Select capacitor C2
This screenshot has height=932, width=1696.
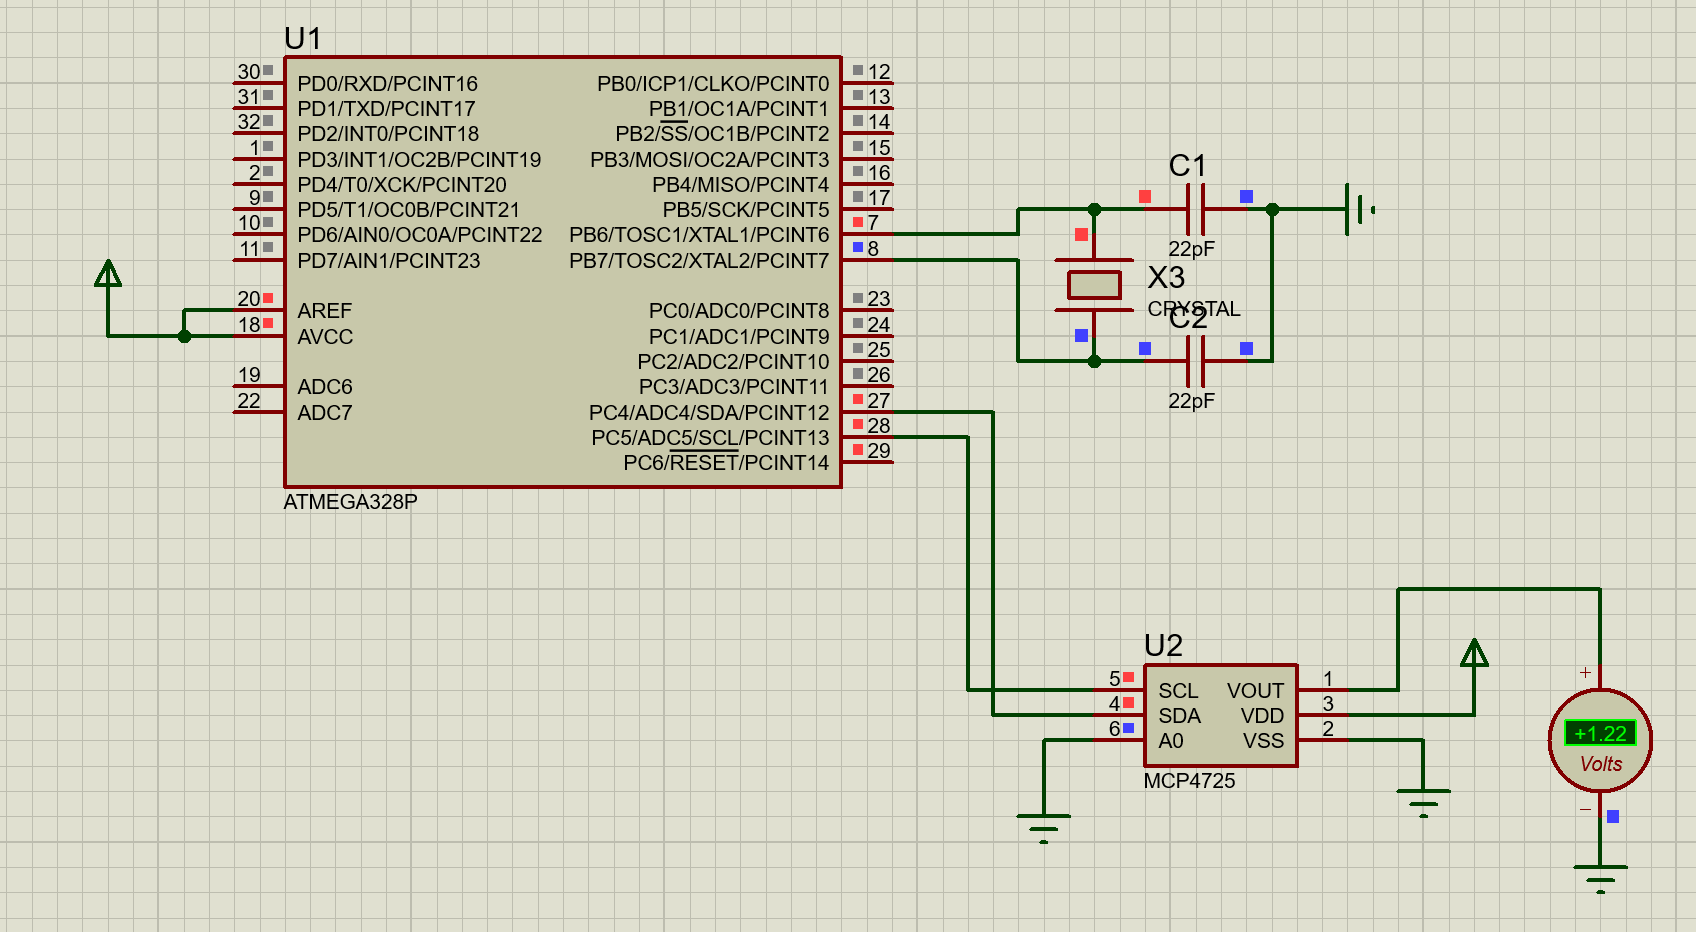[x=1196, y=360]
